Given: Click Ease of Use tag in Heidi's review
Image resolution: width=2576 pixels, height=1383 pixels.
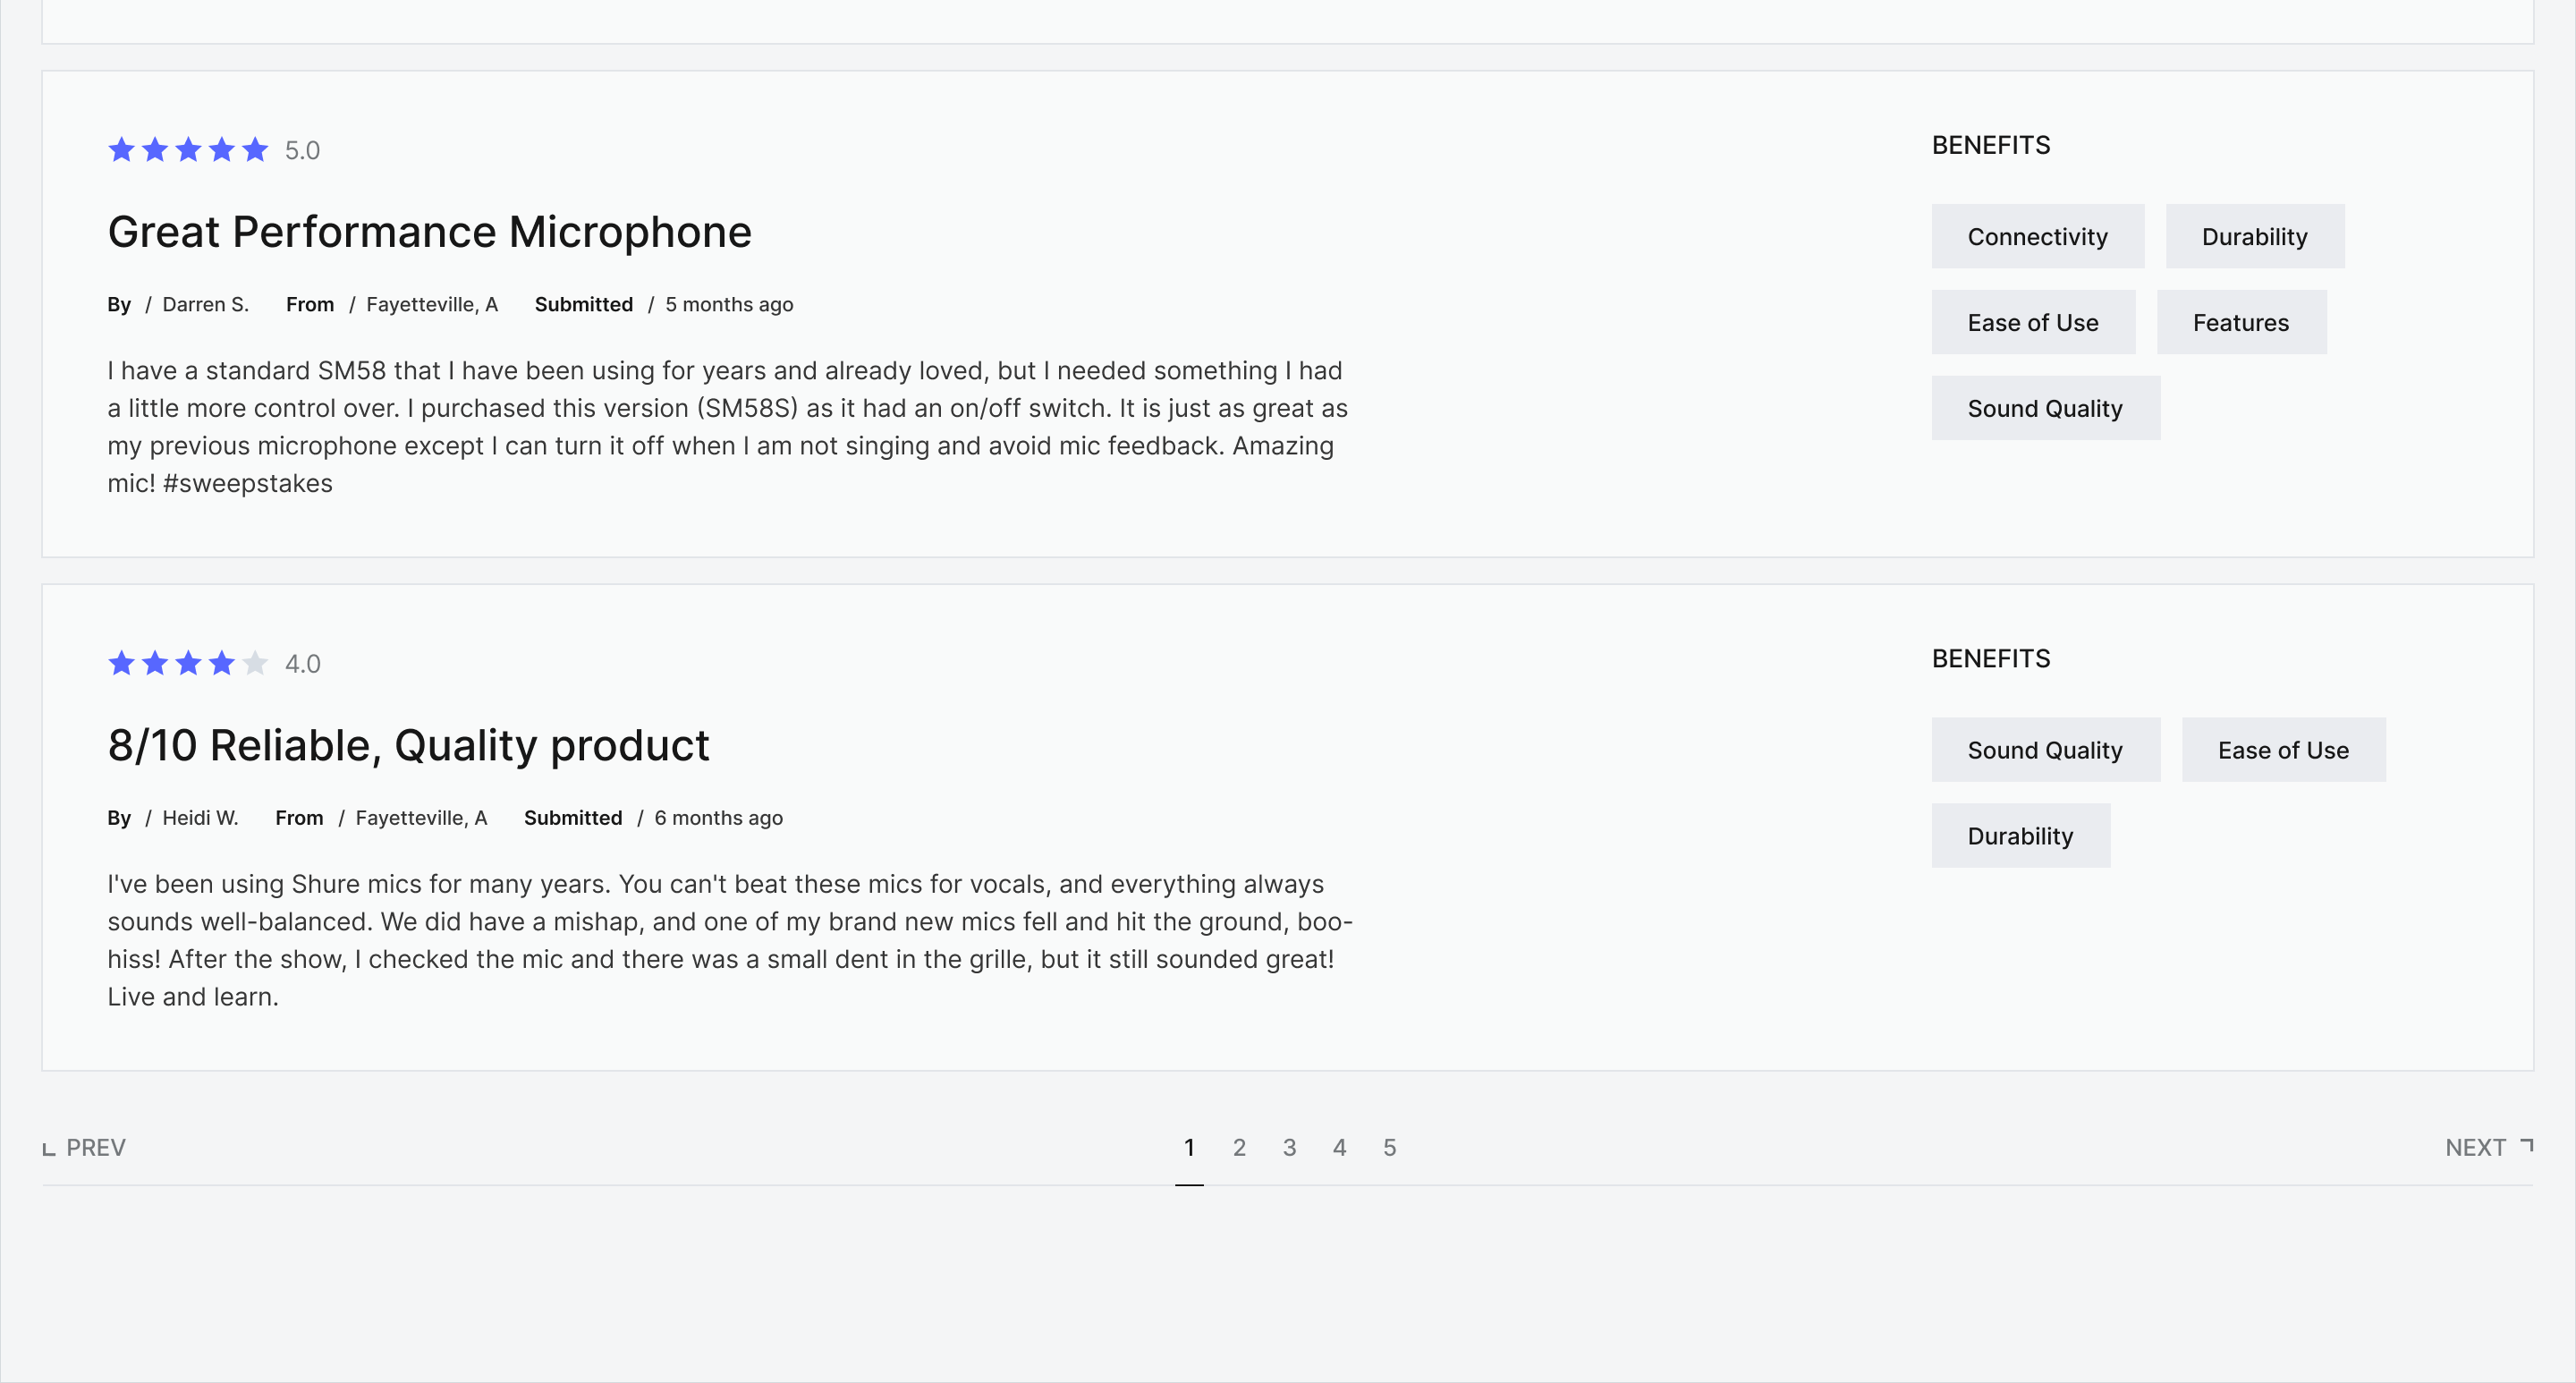Looking at the screenshot, I should point(2282,750).
